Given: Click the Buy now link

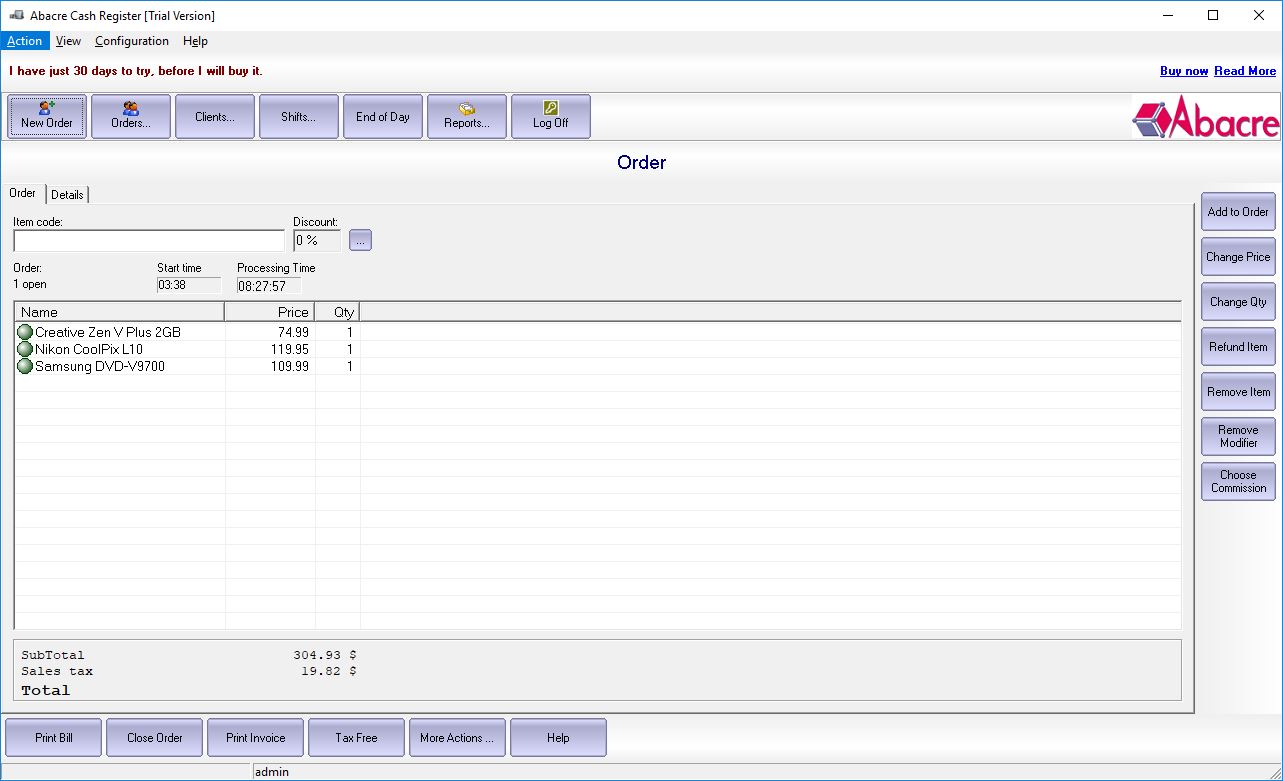Looking at the screenshot, I should 1183,71.
